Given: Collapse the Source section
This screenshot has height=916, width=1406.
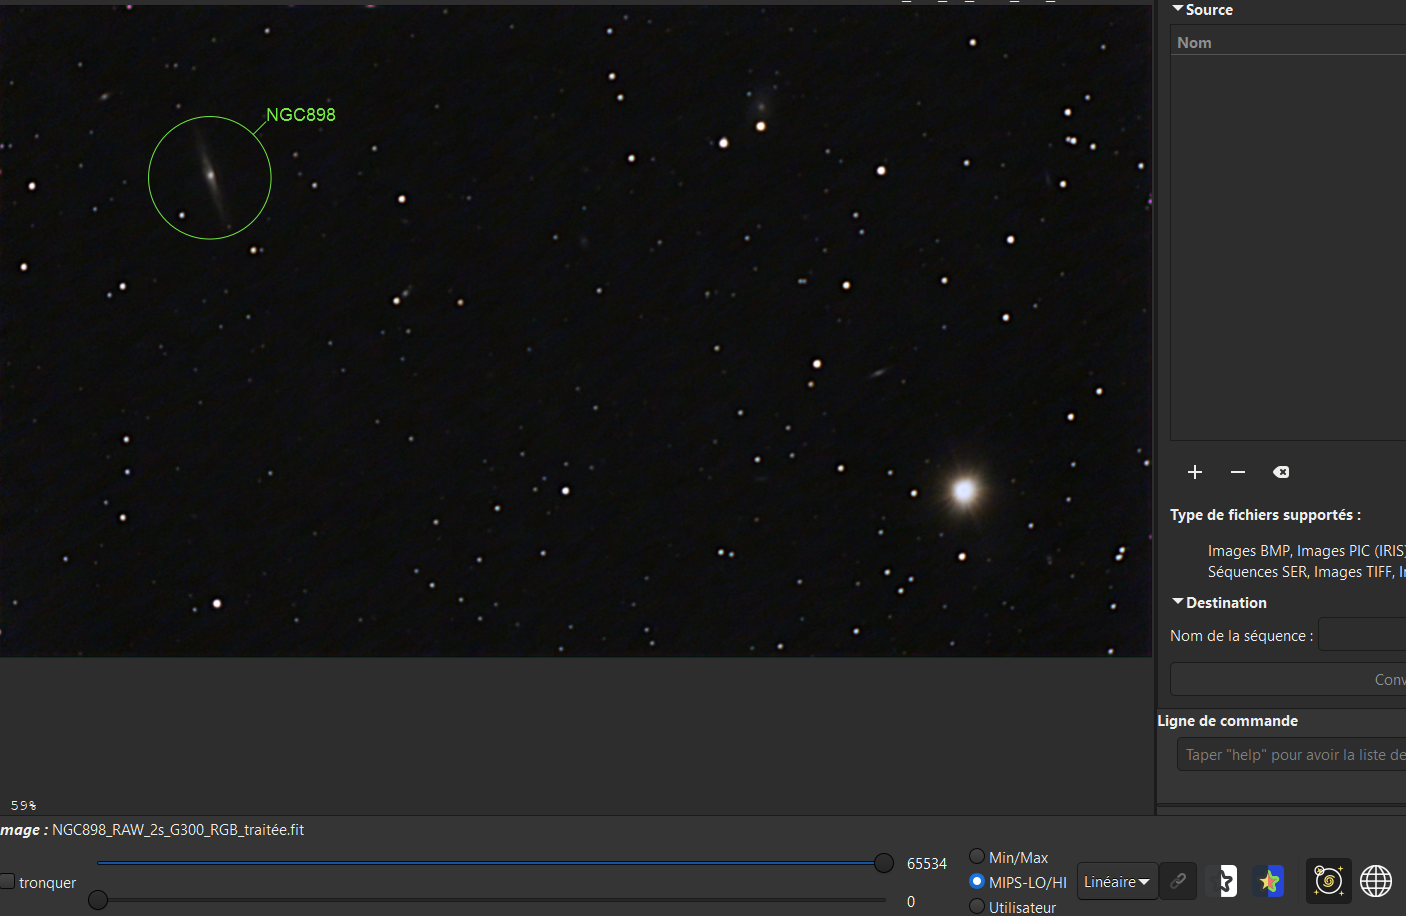Looking at the screenshot, I should 1178,9.
